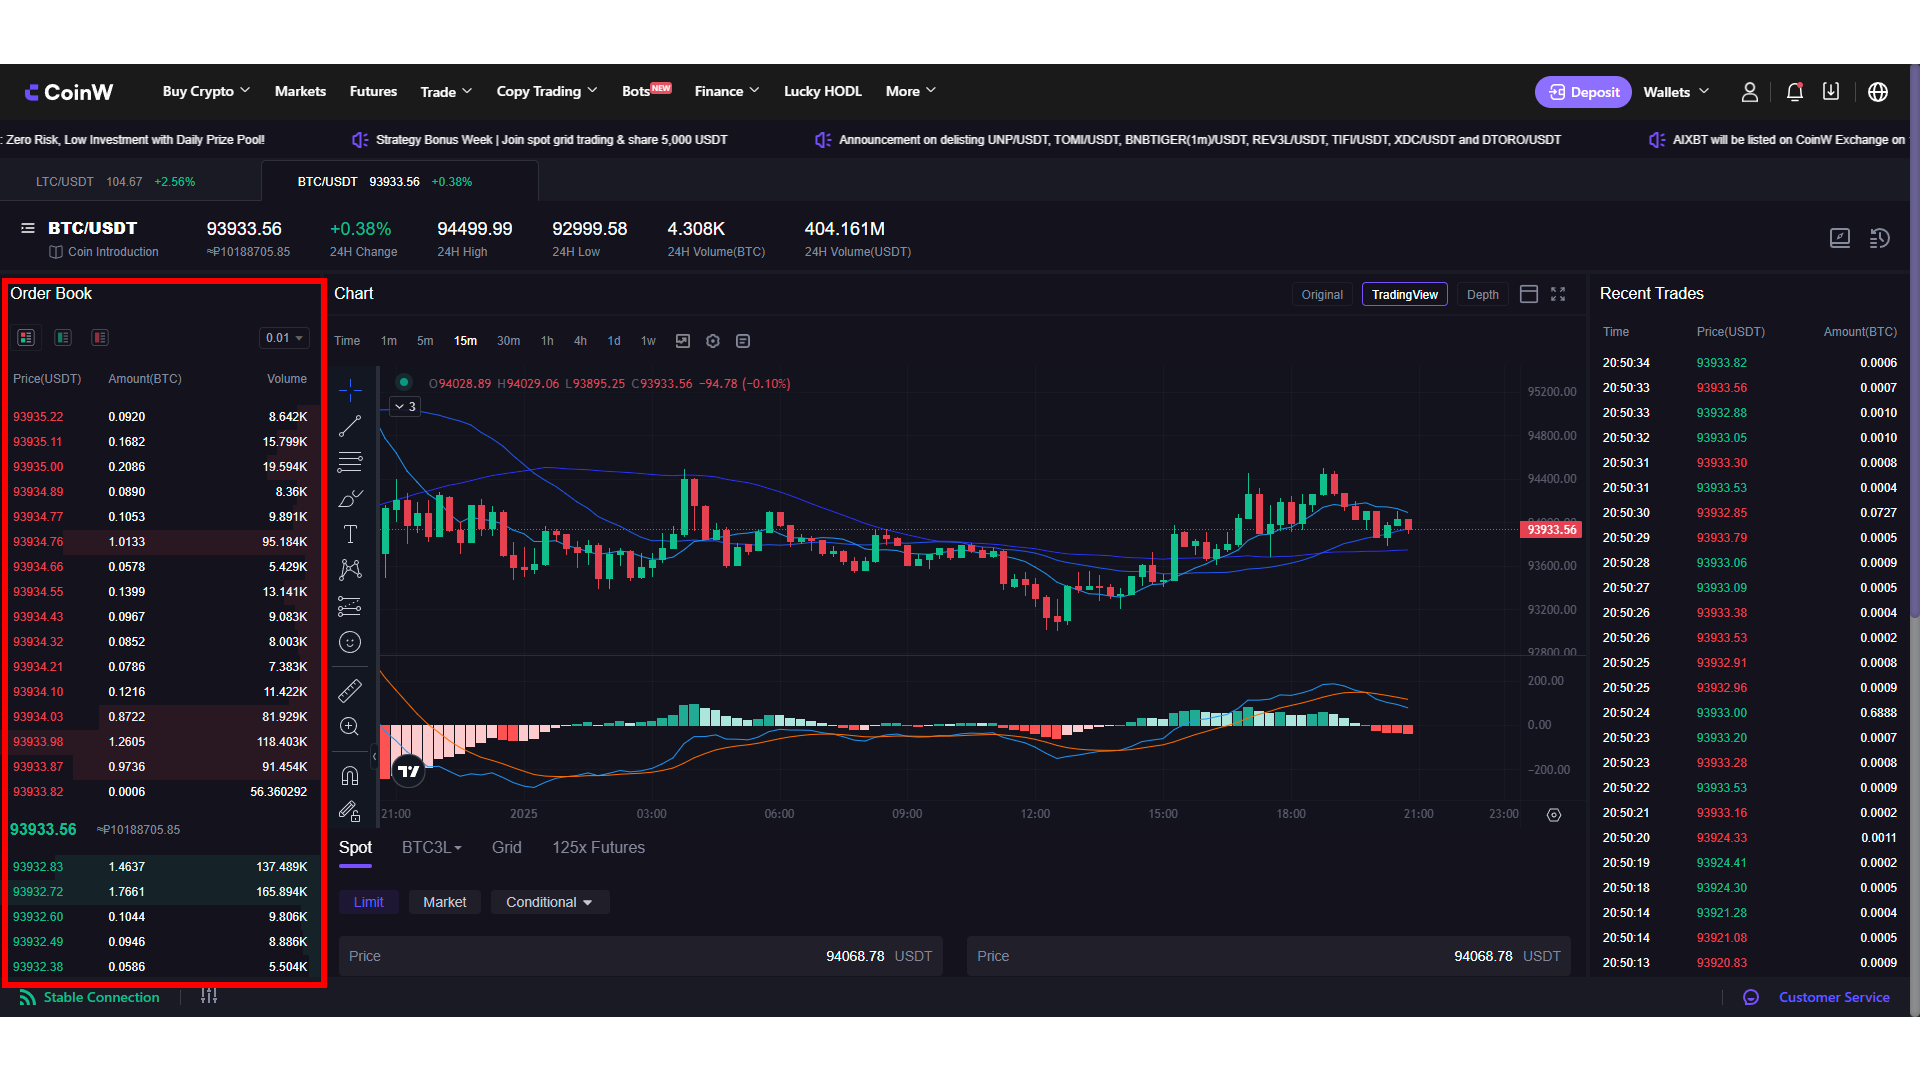Open the chart indicators icon
This screenshot has height=1080, width=1920.
pyautogui.click(x=683, y=341)
